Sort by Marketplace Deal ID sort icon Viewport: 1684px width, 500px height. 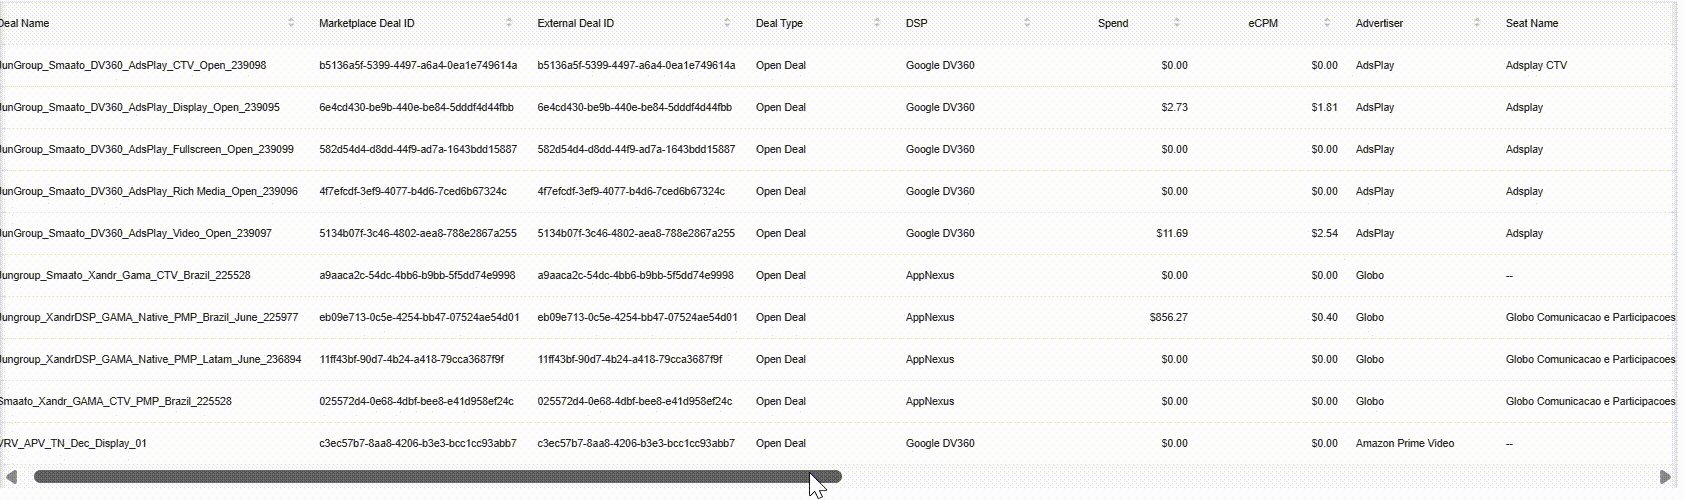[x=509, y=22]
